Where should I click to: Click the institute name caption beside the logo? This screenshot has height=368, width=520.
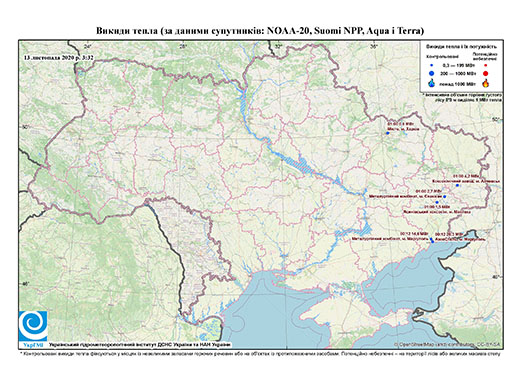pyautogui.click(x=140, y=345)
